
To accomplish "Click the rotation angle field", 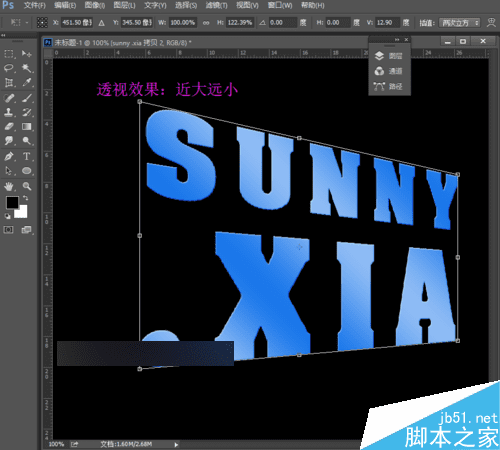I will (282, 23).
